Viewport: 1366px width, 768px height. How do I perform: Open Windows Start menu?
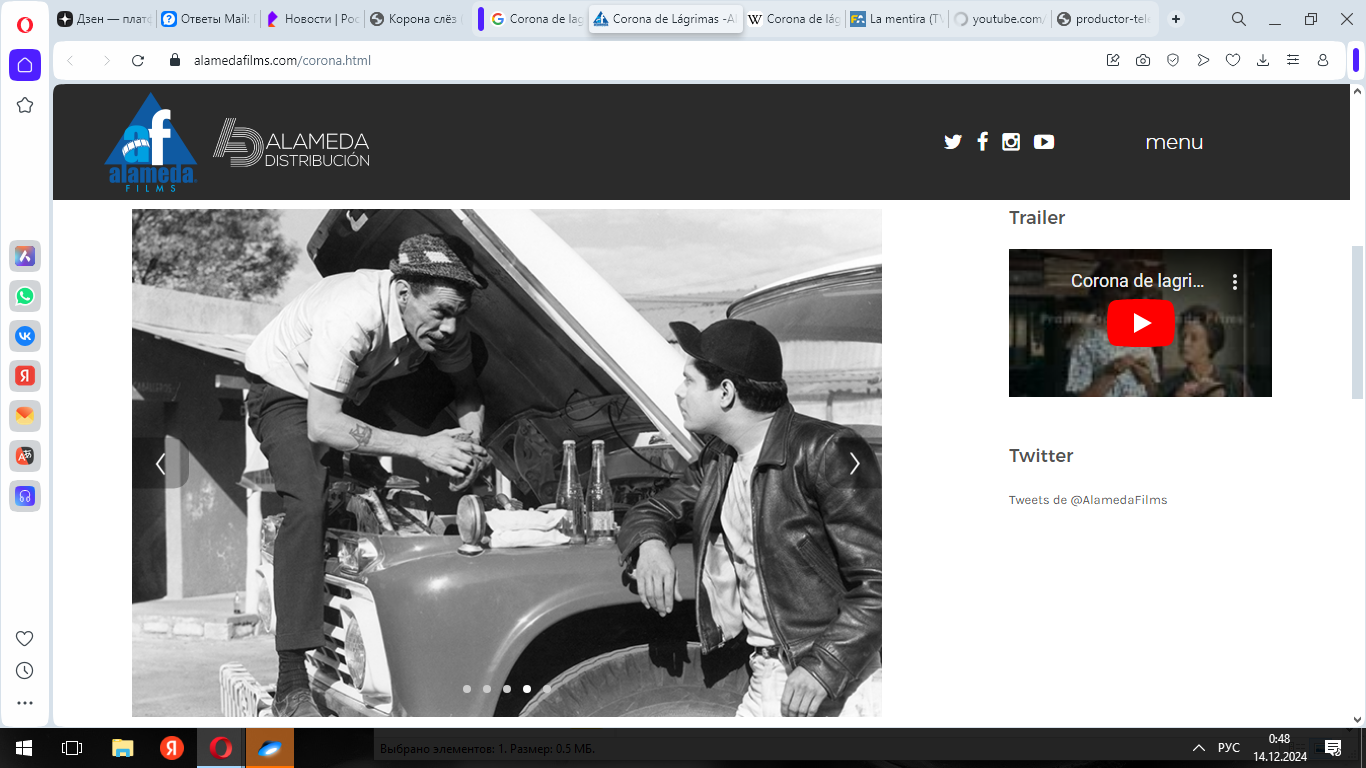point(24,748)
